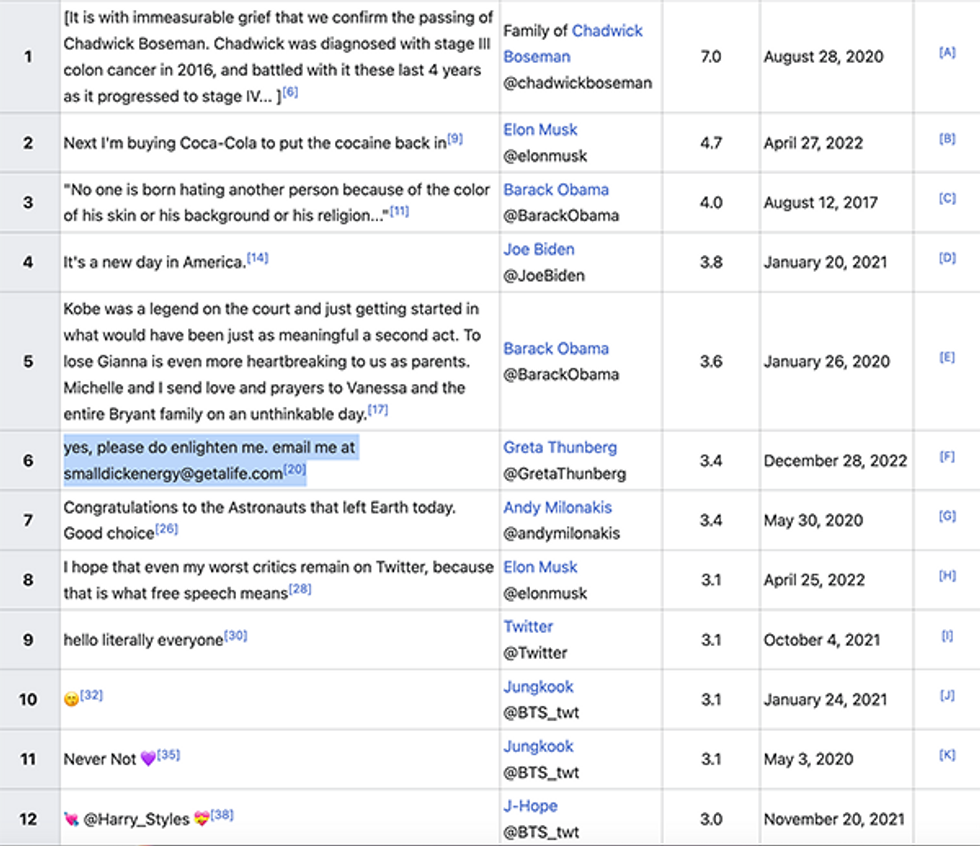Open the Greta Thunberg link

point(560,447)
